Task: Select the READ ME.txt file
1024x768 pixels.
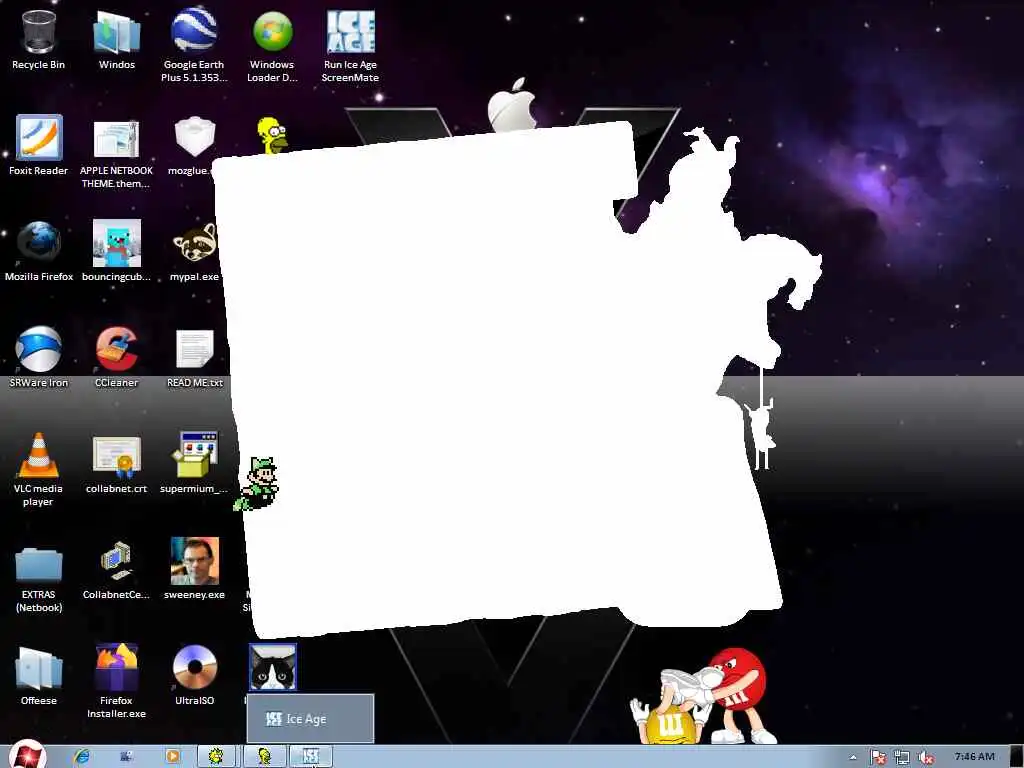Action: coord(195,358)
